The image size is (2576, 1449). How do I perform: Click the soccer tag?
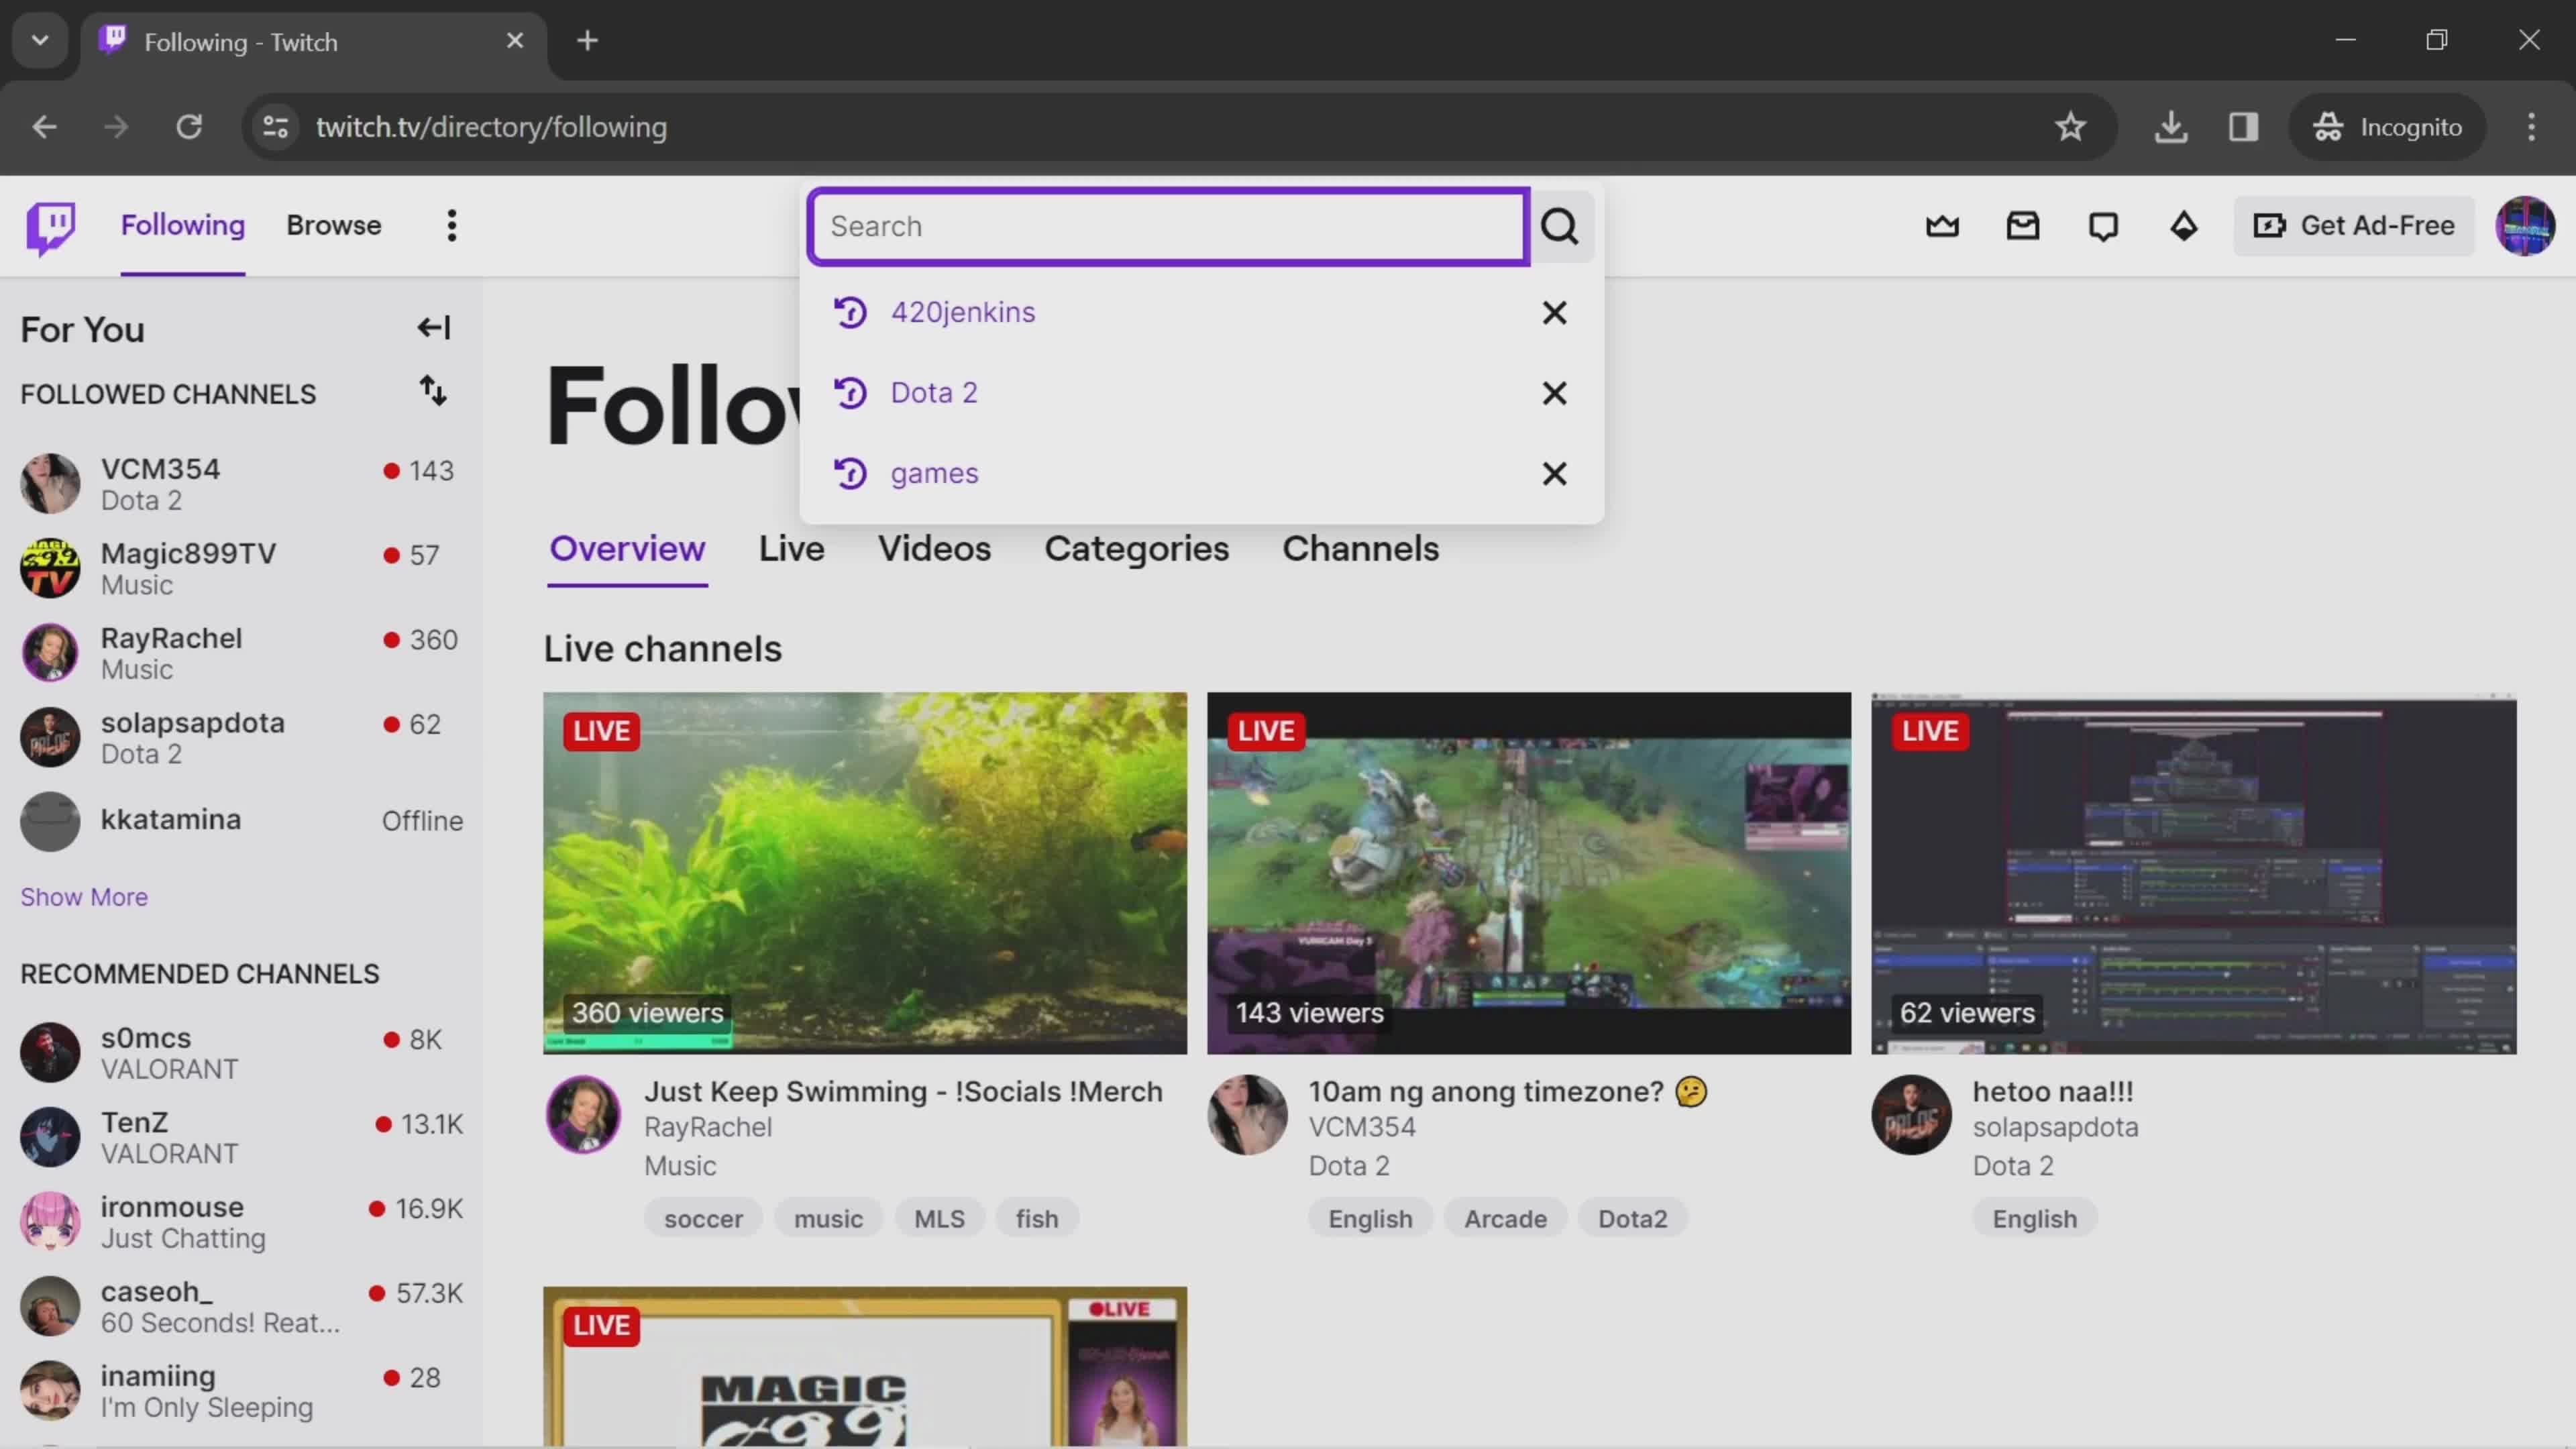[x=703, y=1218]
